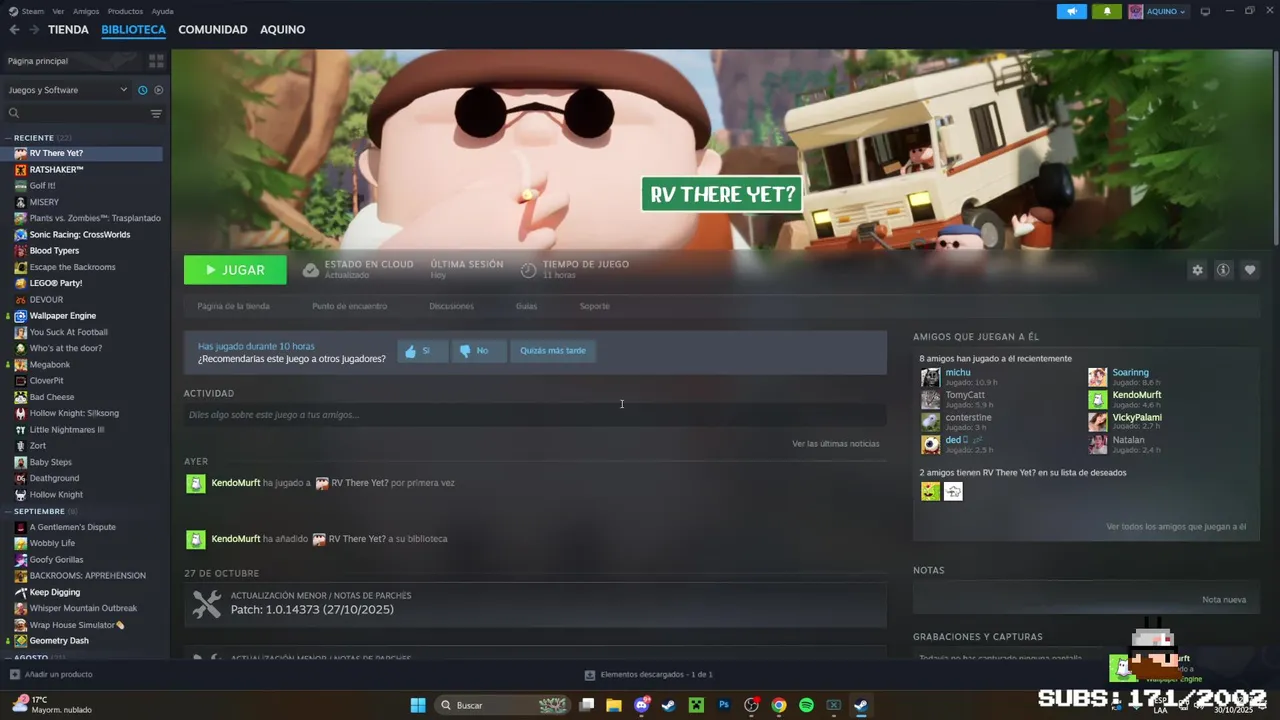Open the downloads status Elementos descargados

[x=649, y=675]
